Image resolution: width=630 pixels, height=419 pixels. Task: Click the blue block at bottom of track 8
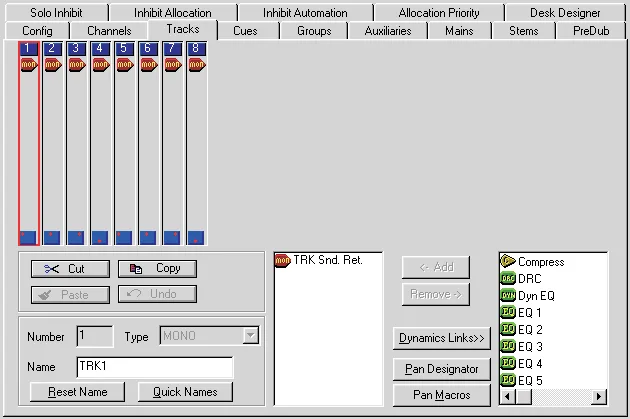click(x=196, y=237)
